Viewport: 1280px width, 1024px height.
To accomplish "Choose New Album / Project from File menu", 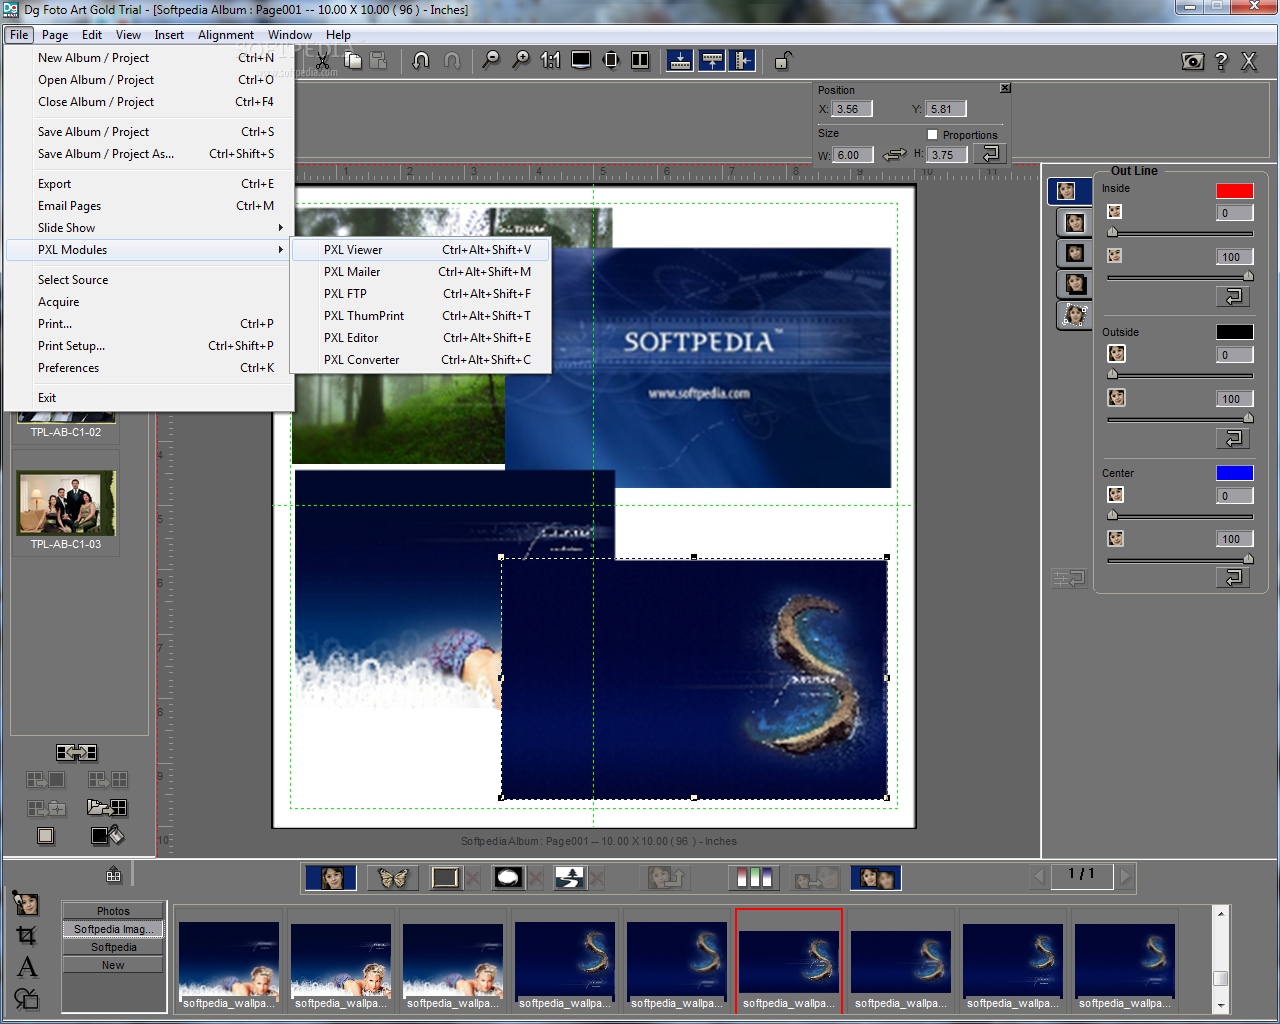I will 149,58.
